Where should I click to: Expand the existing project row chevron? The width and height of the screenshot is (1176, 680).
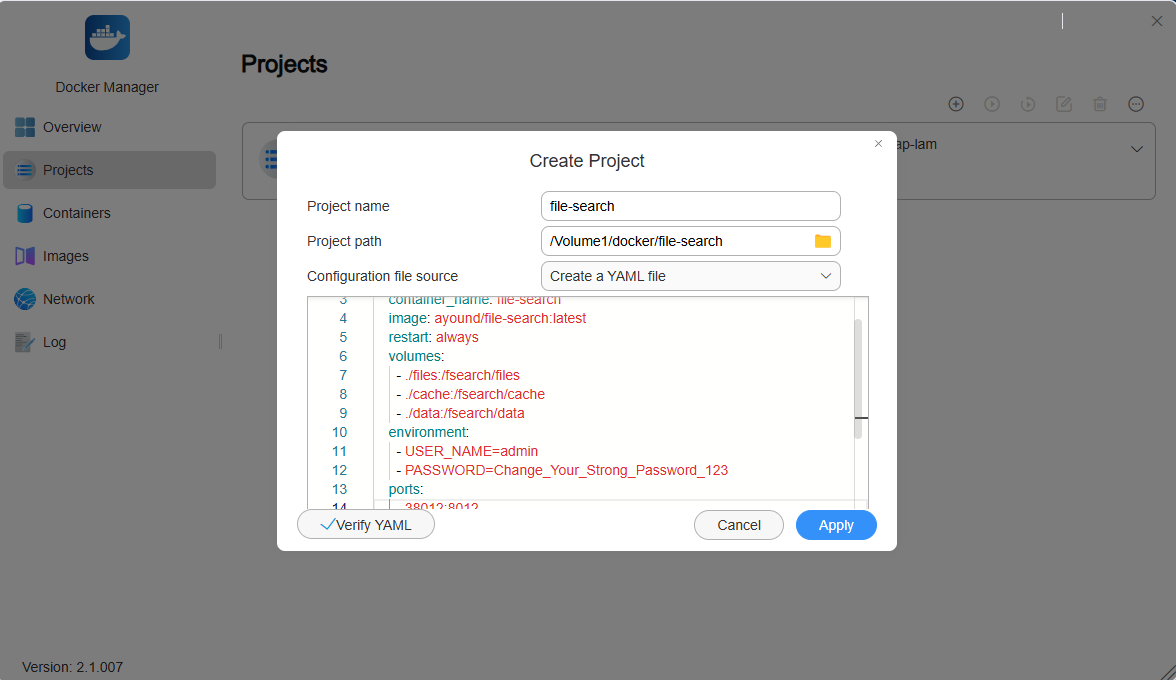(x=1136, y=149)
